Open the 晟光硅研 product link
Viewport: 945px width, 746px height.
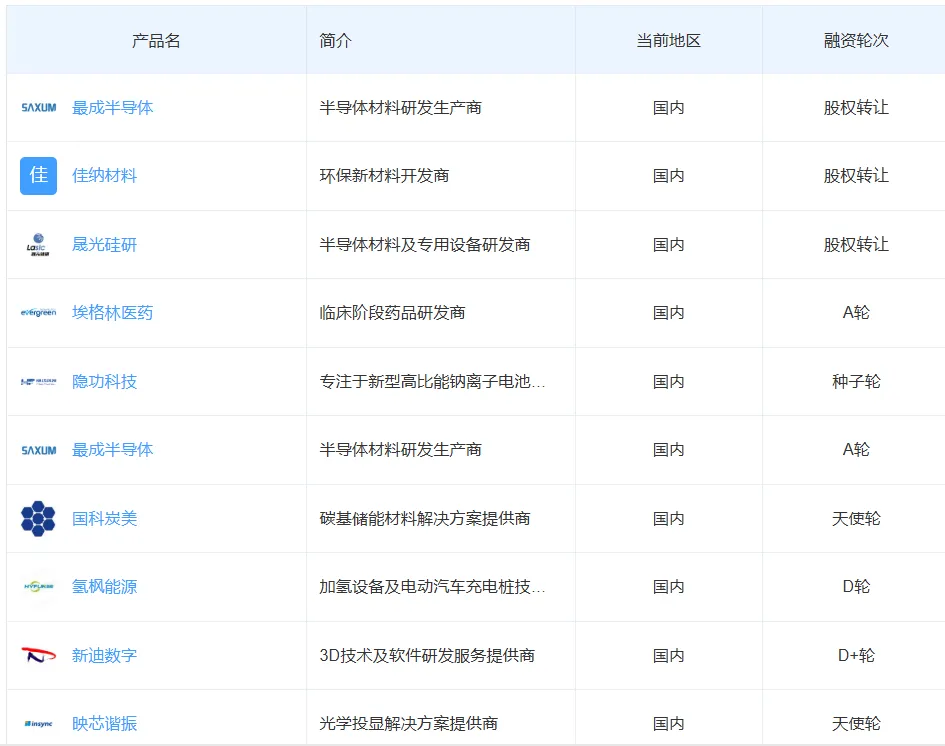coord(104,245)
